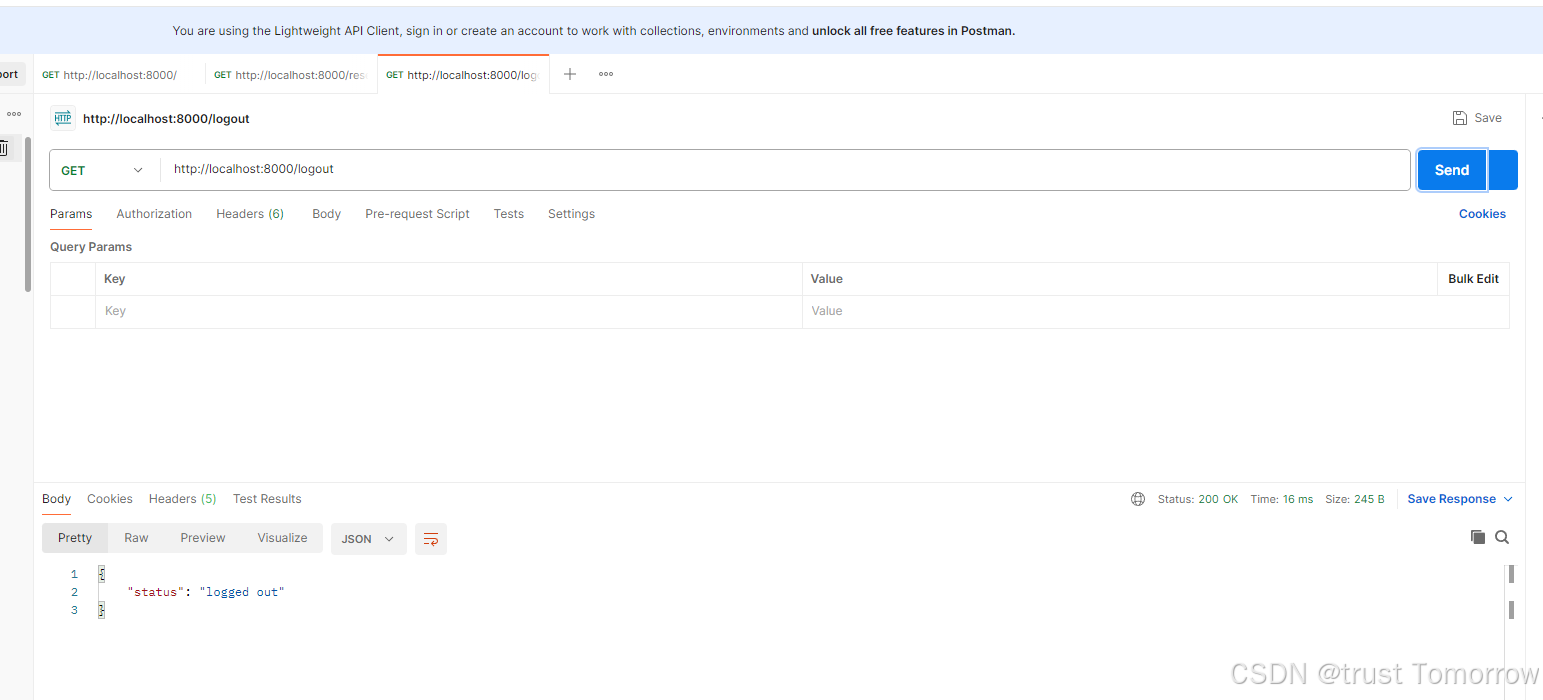Click the left sidebar scrollbar
Screen dimensions: 1543x700
click(x=28, y=215)
